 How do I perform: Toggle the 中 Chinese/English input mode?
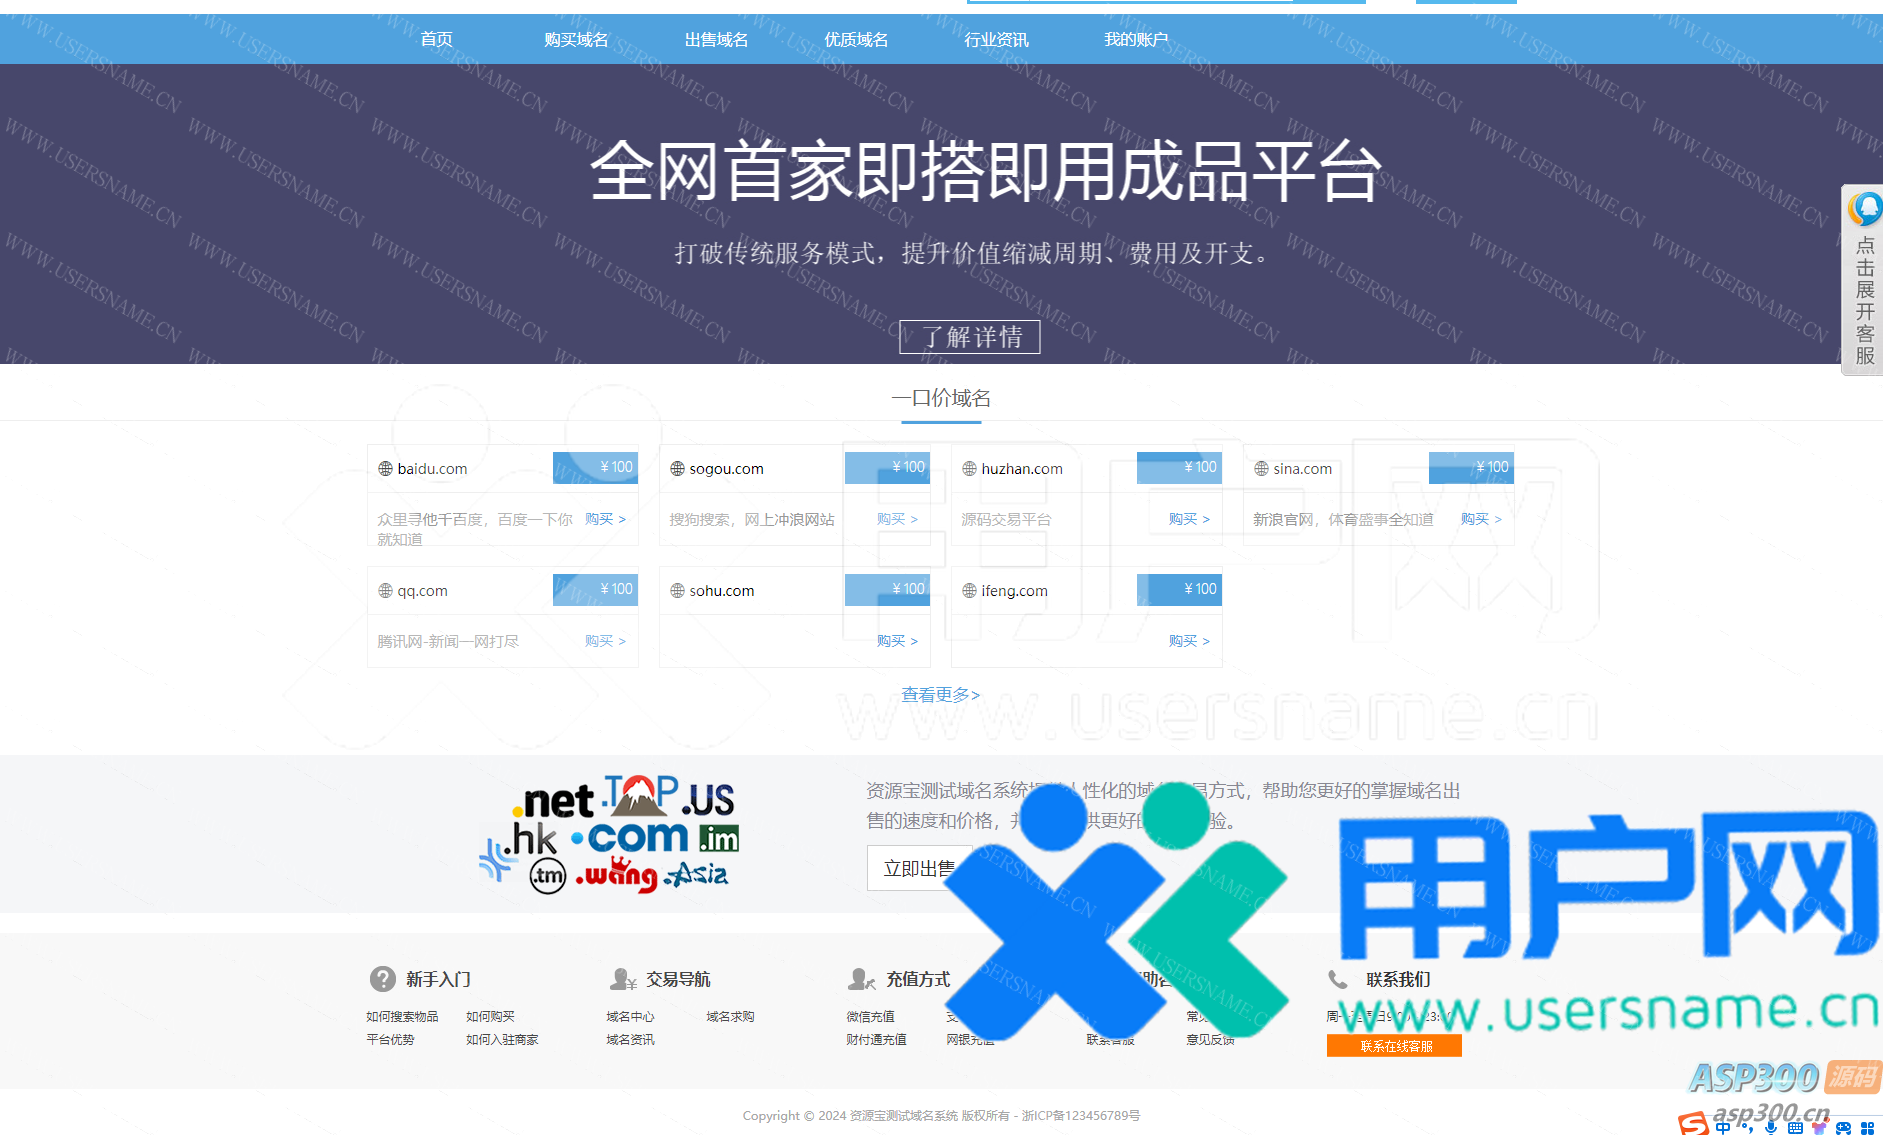click(x=1723, y=1127)
